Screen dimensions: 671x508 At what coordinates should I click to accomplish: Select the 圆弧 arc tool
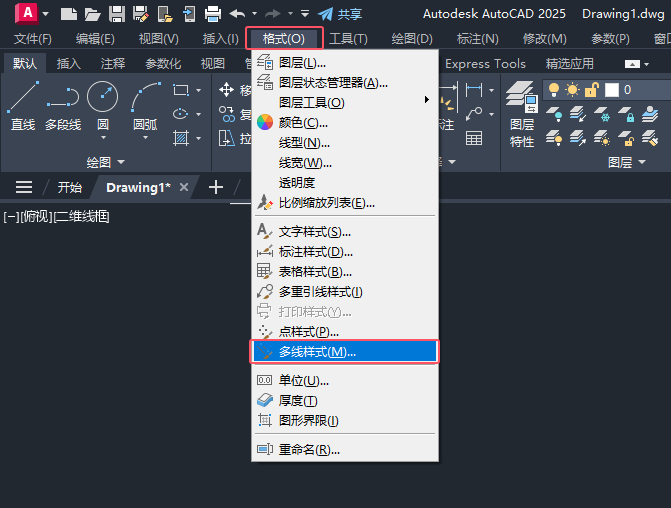pos(145,103)
